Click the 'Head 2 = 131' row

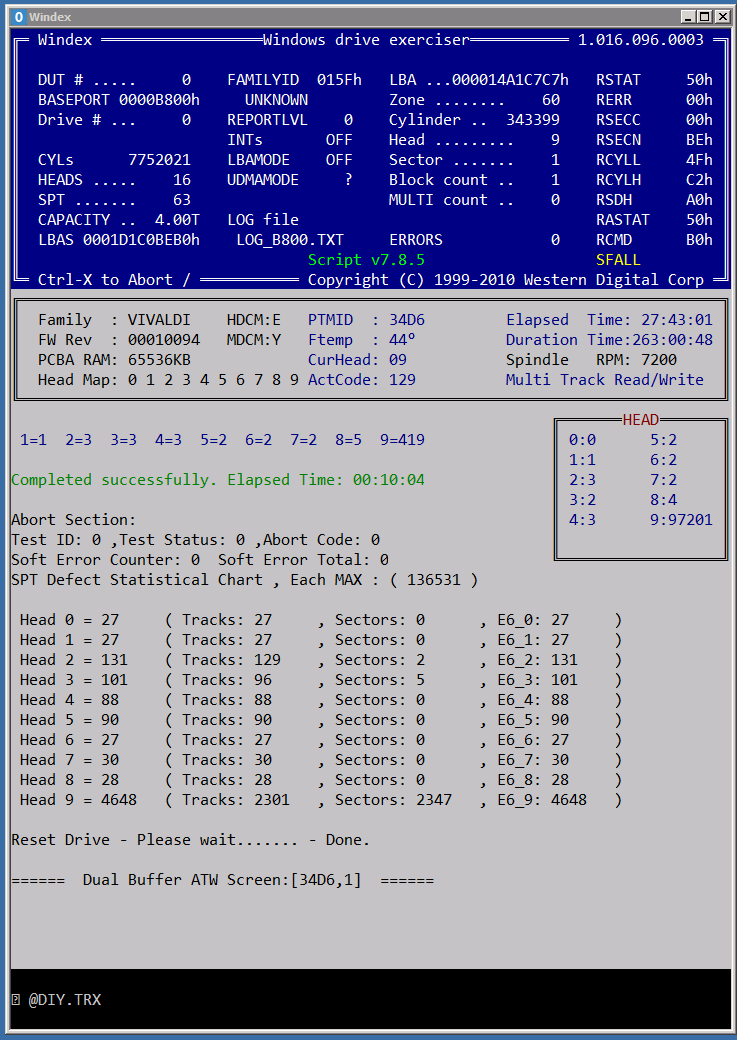click(x=321, y=660)
